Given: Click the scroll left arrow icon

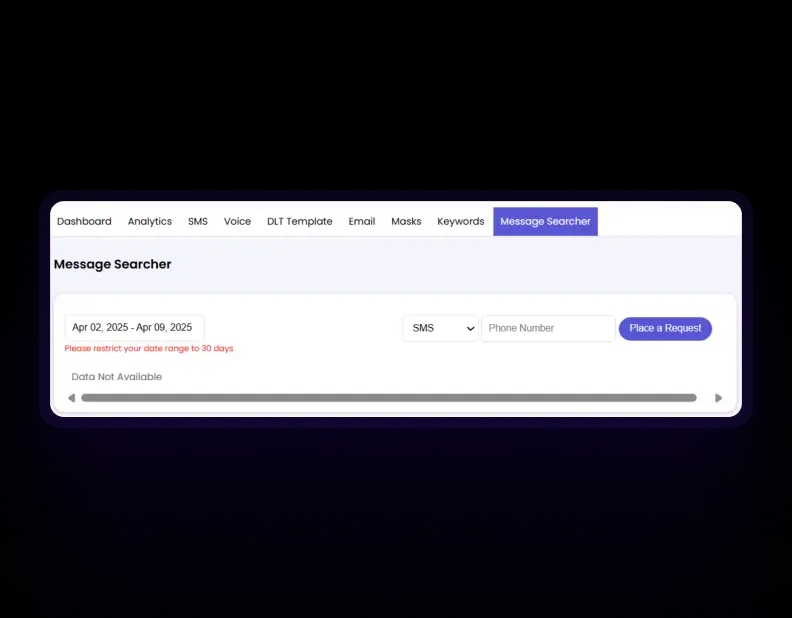Looking at the screenshot, I should pyautogui.click(x=71, y=398).
